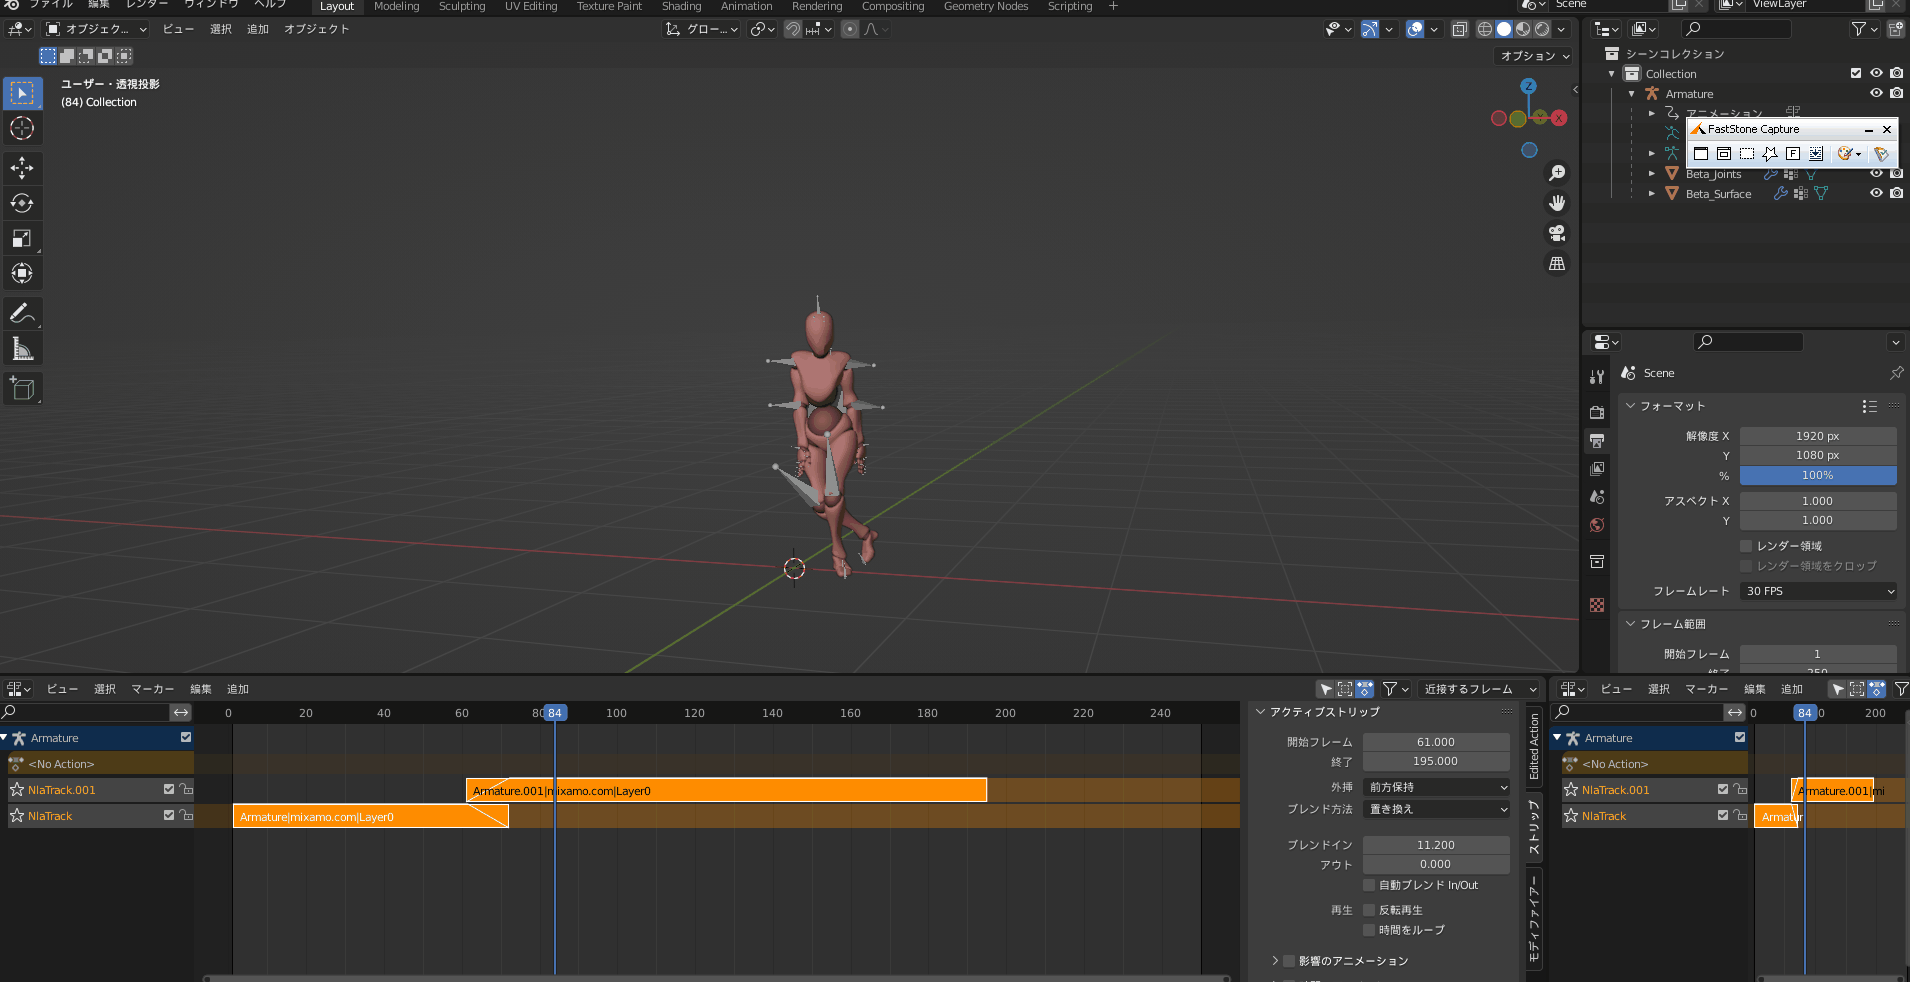Open the Tool properties tab icon
The height and width of the screenshot is (982, 1910).
(x=1597, y=377)
